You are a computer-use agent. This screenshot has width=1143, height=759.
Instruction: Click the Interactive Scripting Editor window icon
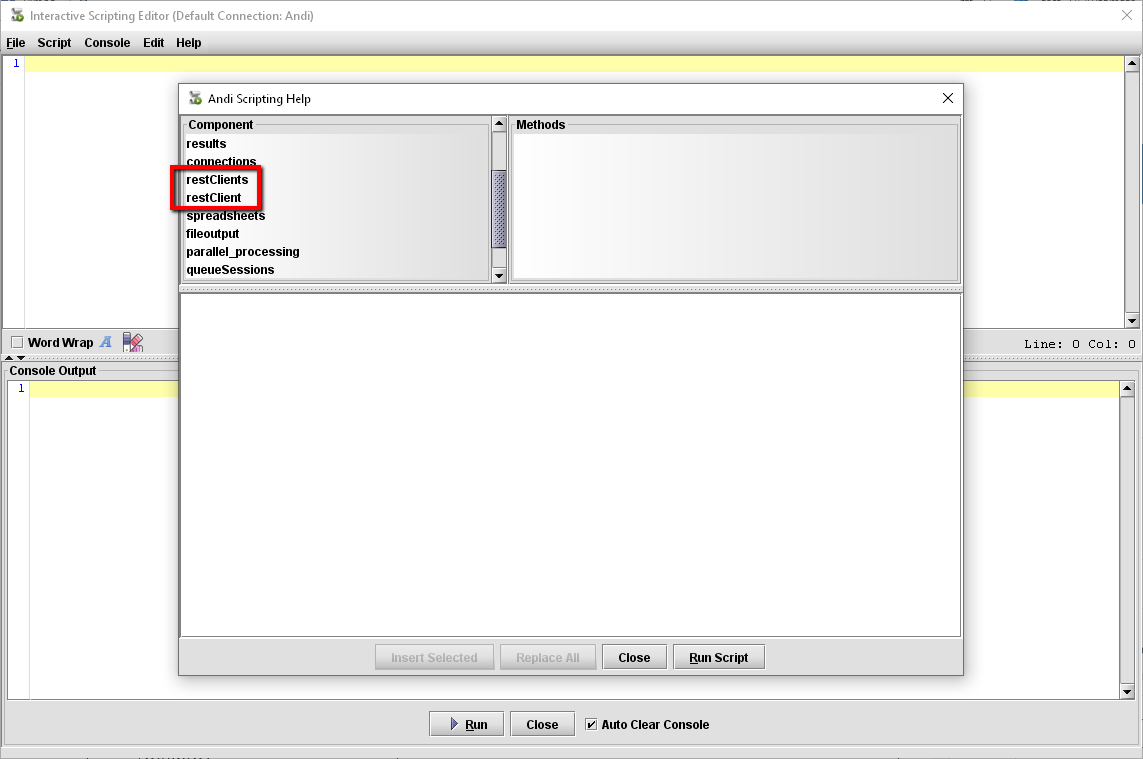click(x=17, y=15)
